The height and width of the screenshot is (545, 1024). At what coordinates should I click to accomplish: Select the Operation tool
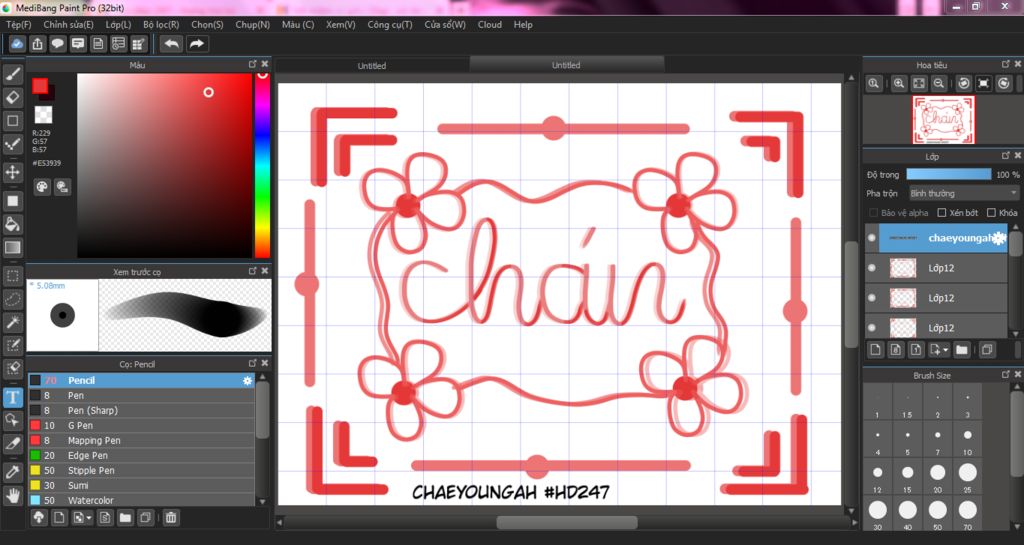(13, 420)
